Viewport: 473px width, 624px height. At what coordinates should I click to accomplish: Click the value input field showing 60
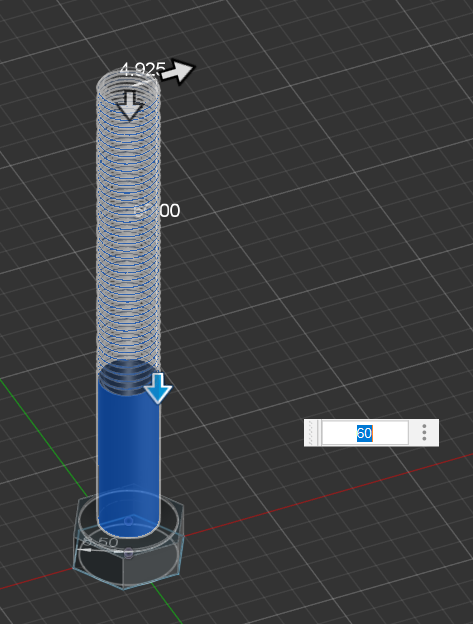tap(365, 433)
